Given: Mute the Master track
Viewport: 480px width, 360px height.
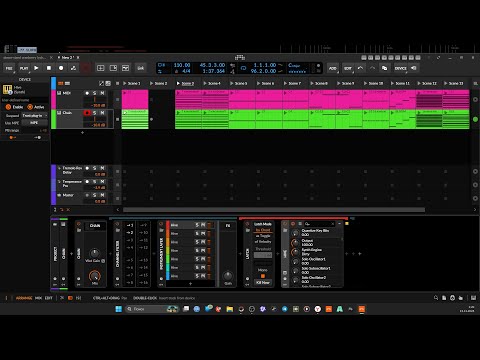Looking at the screenshot, I should coord(102,195).
